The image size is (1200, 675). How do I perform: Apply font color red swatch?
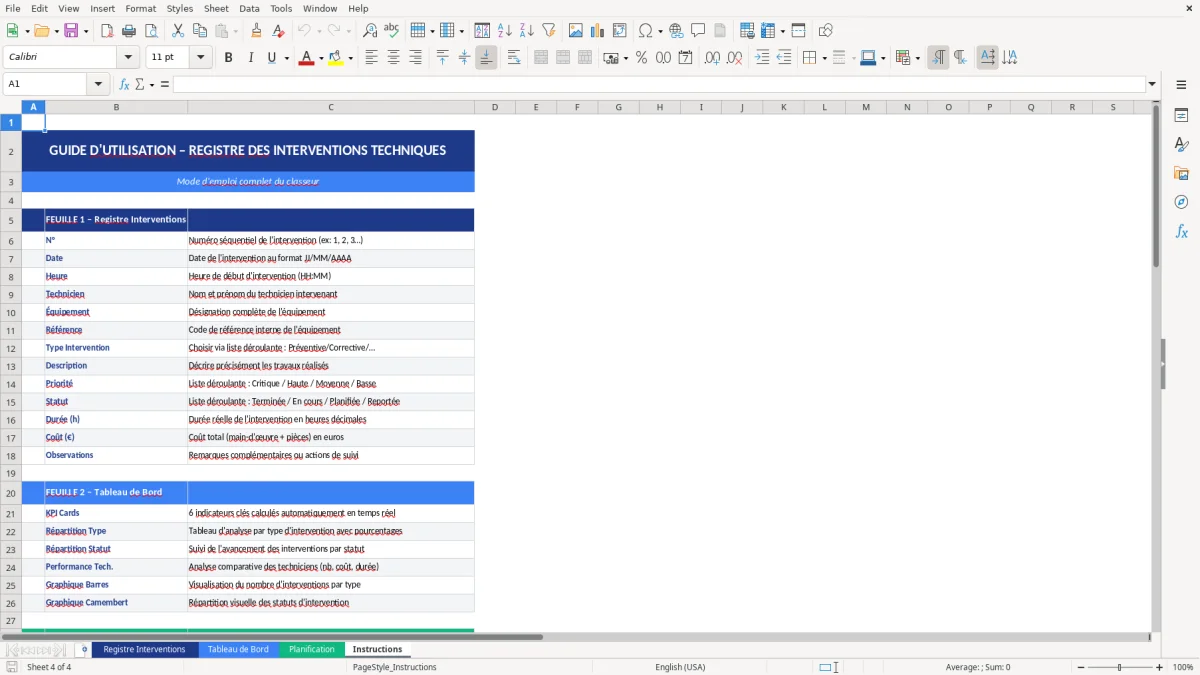pos(305,58)
